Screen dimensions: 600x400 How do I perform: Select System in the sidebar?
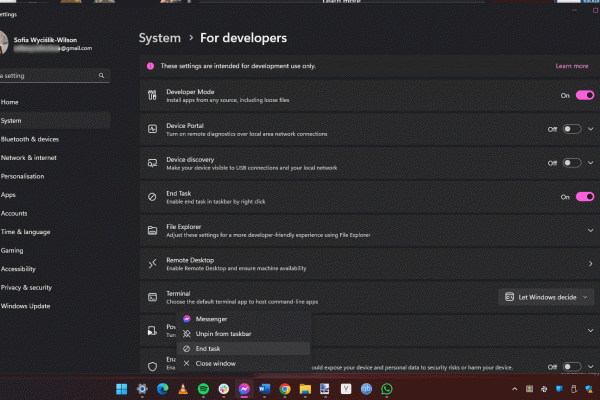55,121
